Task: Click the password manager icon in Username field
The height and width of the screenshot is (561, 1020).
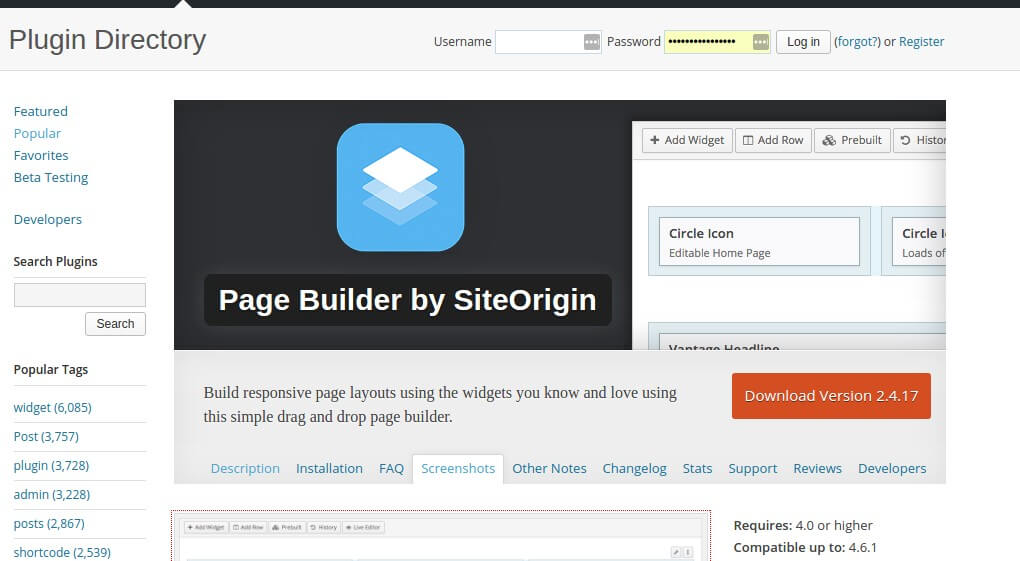Action: pos(591,42)
